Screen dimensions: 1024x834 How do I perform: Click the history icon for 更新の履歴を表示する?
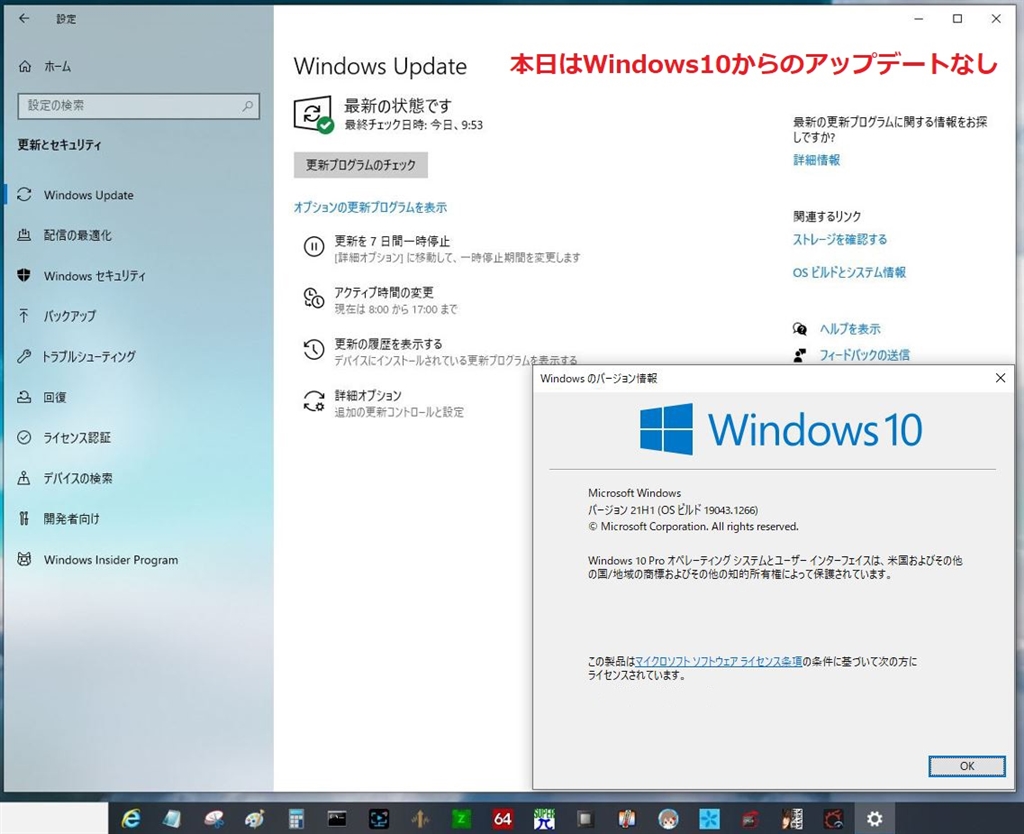tap(314, 349)
